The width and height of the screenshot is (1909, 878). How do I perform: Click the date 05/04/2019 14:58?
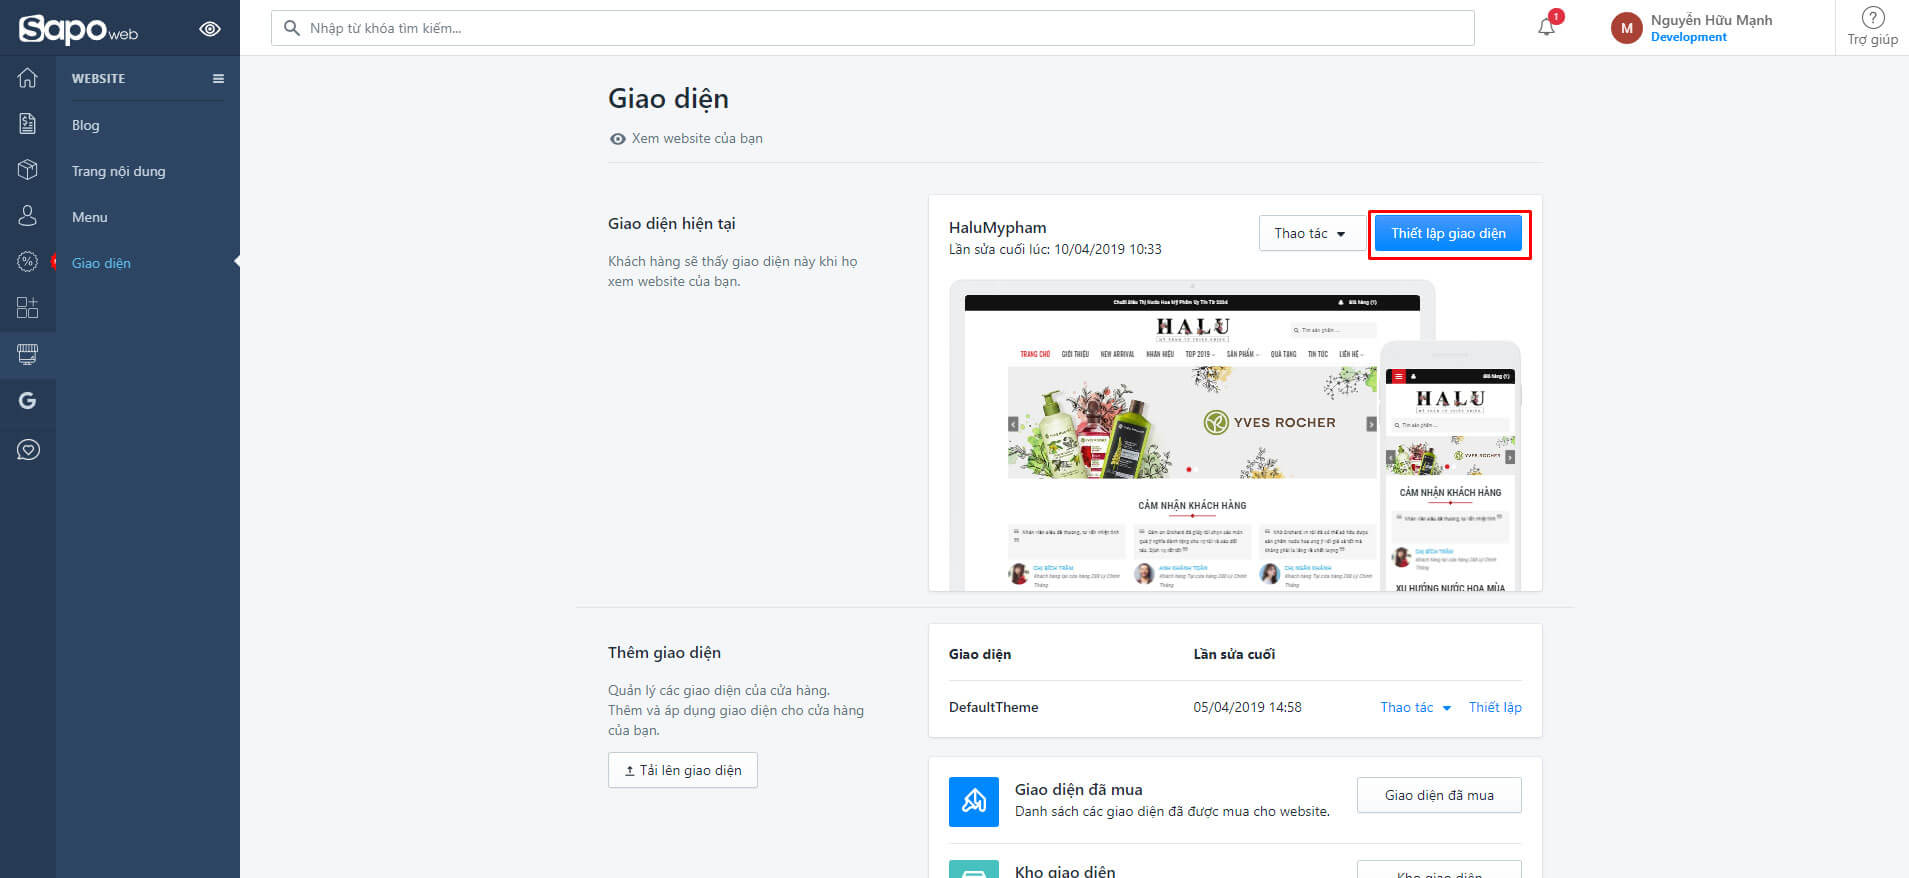pos(1247,707)
